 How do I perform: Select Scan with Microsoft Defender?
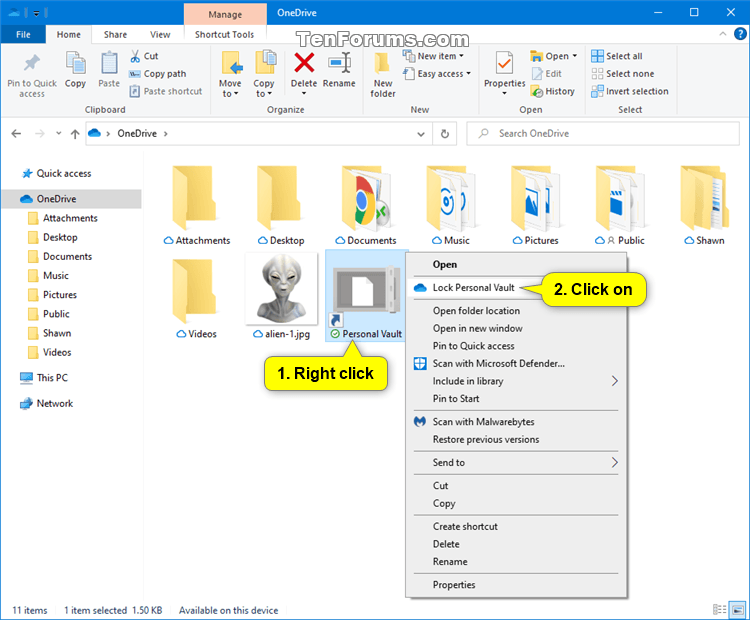click(498, 364)
